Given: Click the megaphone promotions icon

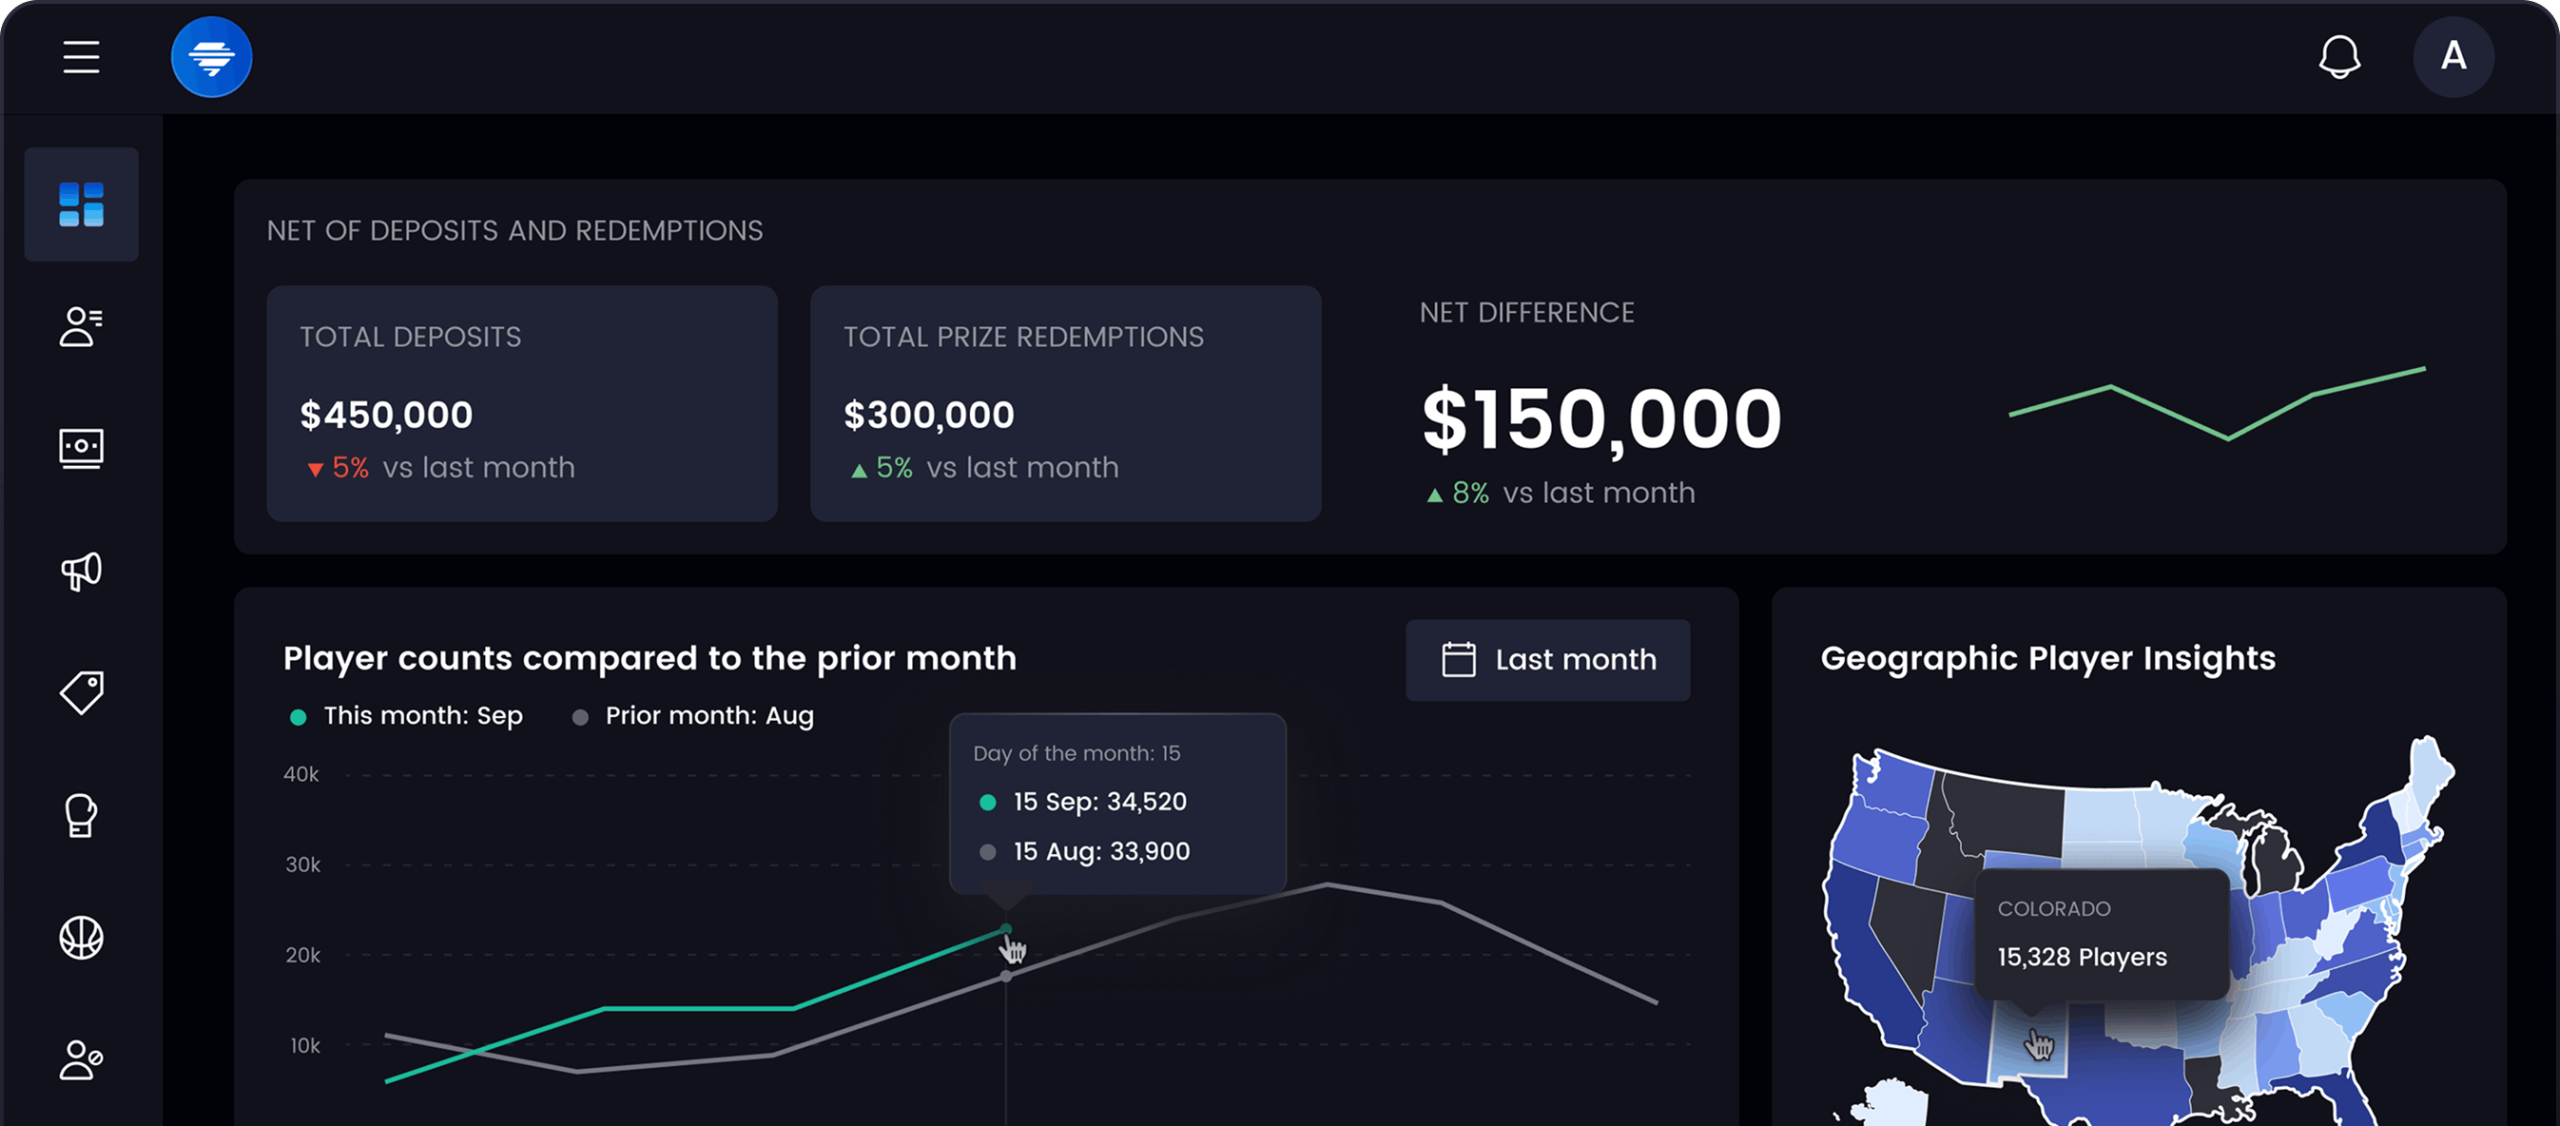Looking at the screenshot, I should [81, 570].
